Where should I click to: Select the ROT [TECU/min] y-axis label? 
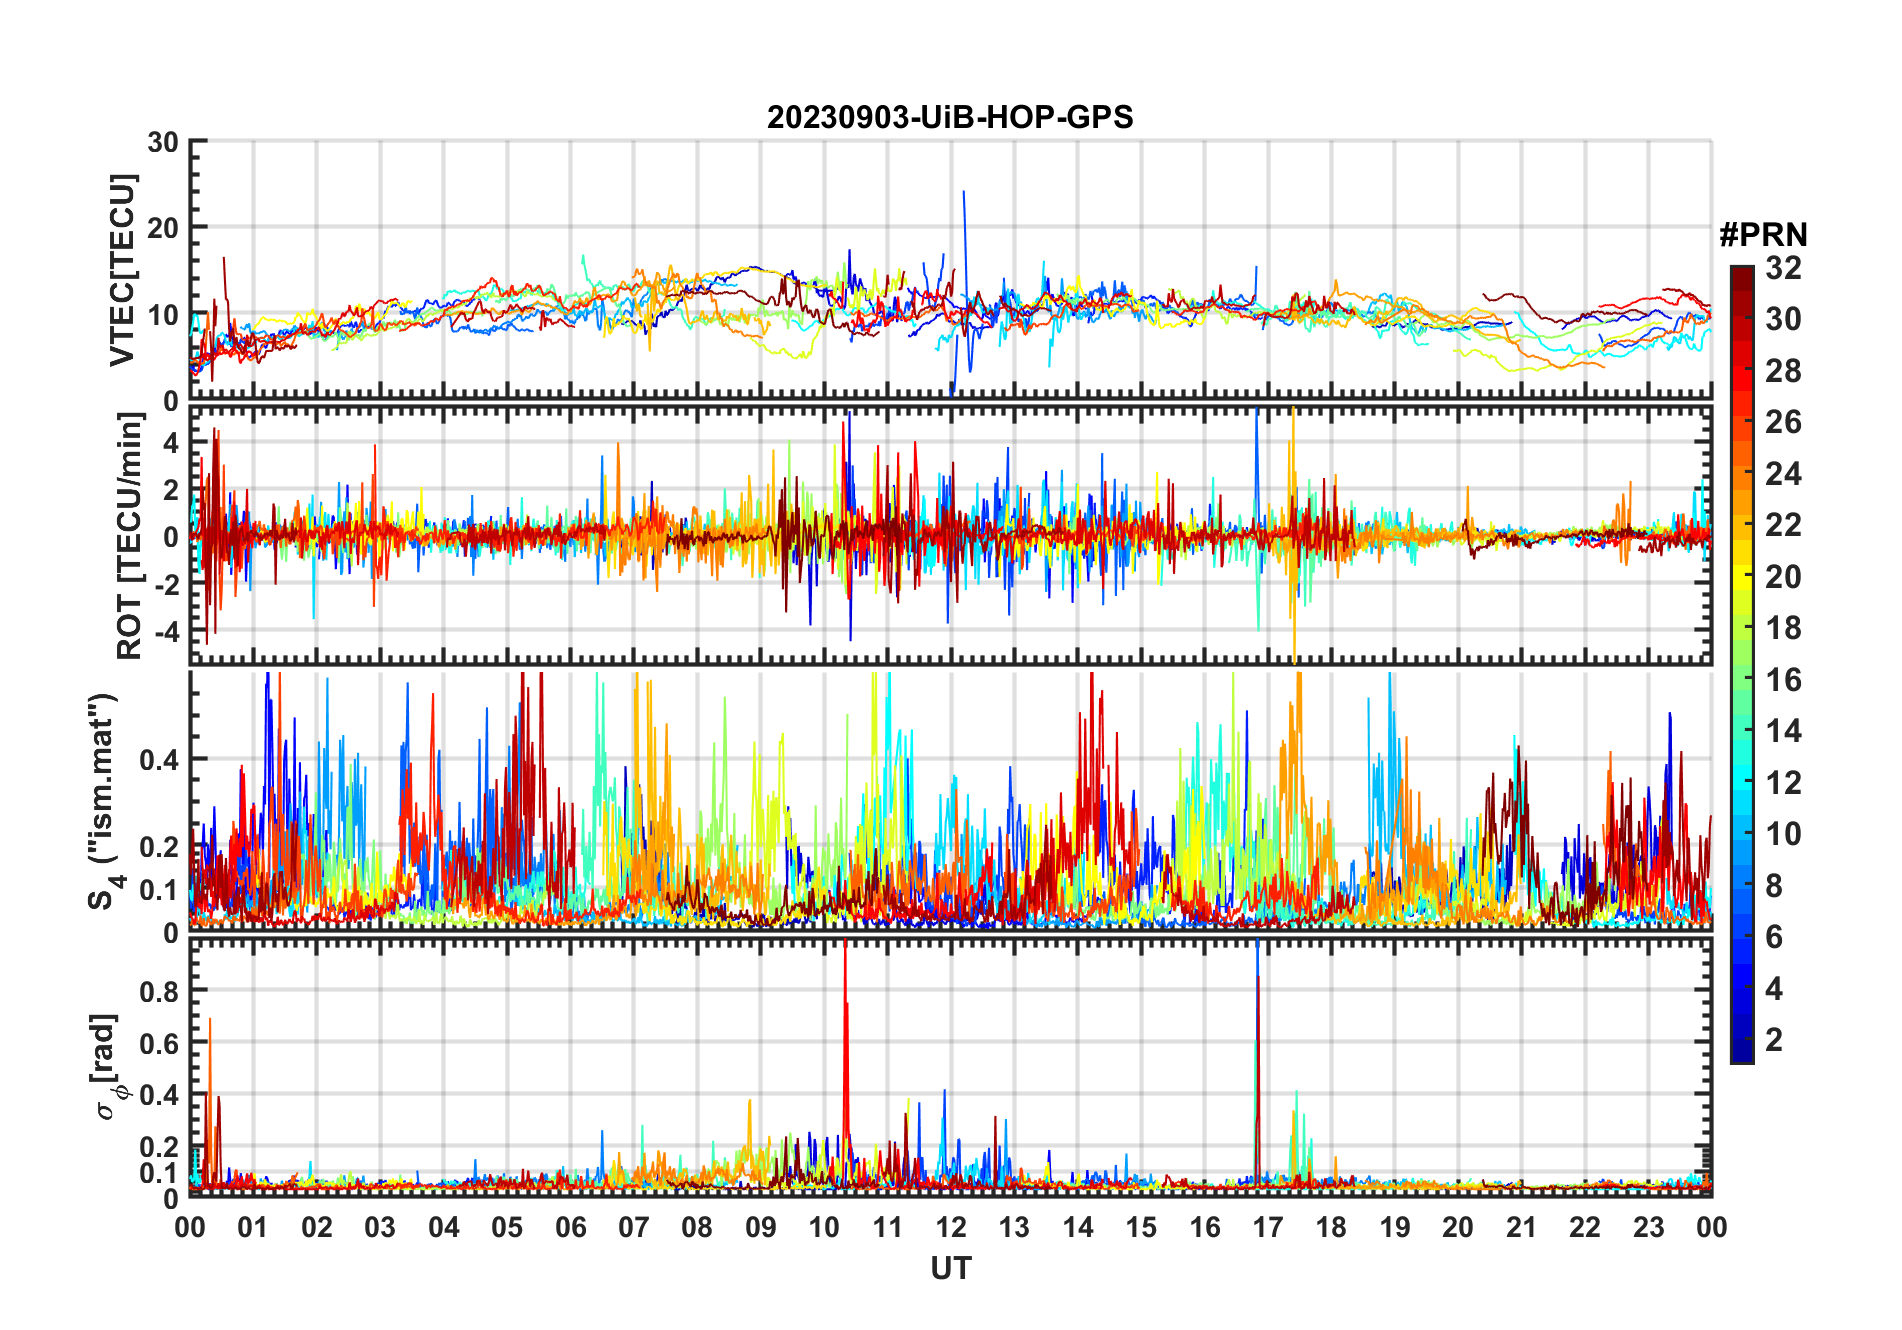click(130, 536)
